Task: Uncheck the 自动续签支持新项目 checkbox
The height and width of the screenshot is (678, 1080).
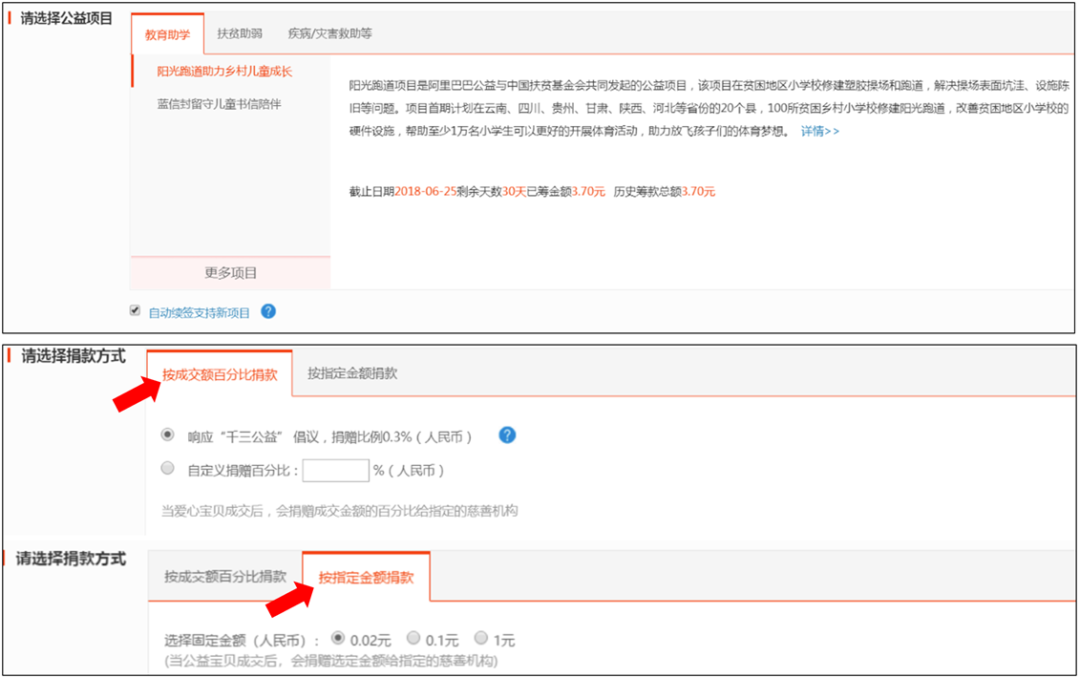Action: point(133,311)
